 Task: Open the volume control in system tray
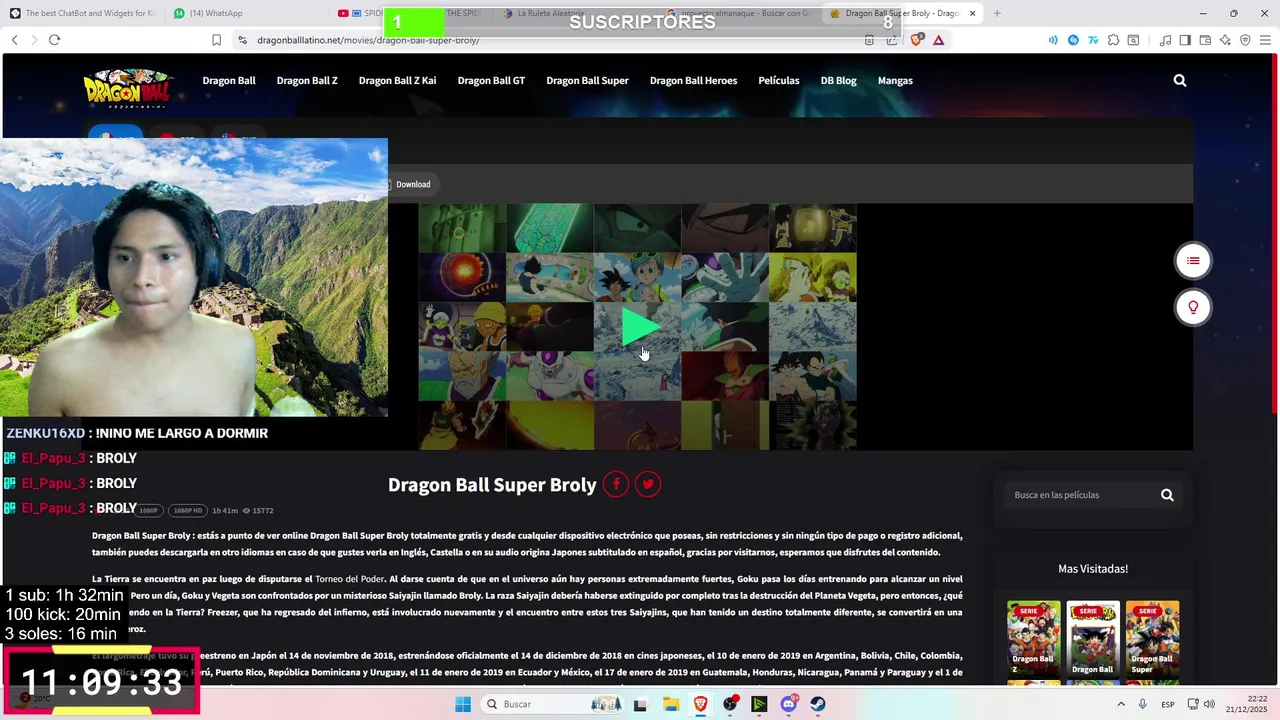(1209, 704)
